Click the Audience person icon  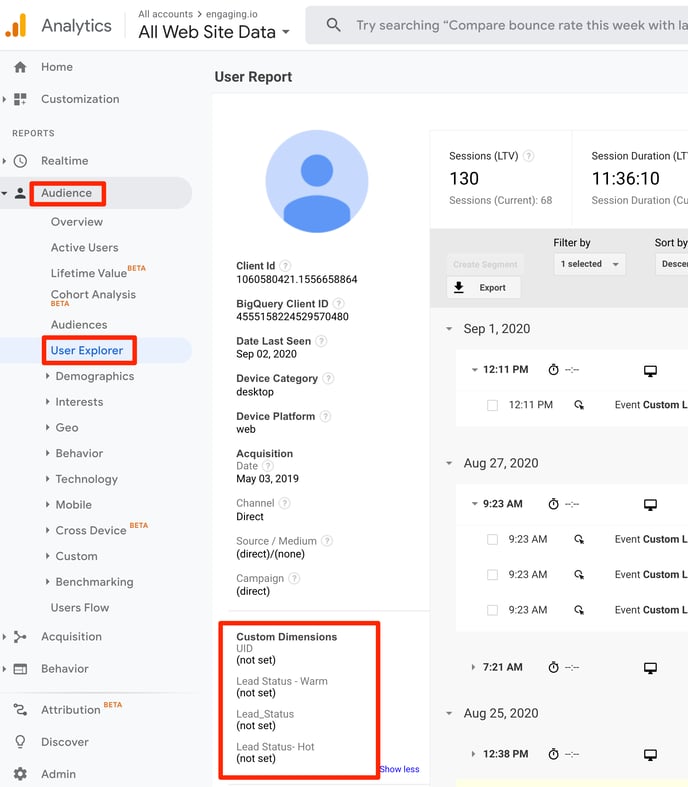click(20, 193)
